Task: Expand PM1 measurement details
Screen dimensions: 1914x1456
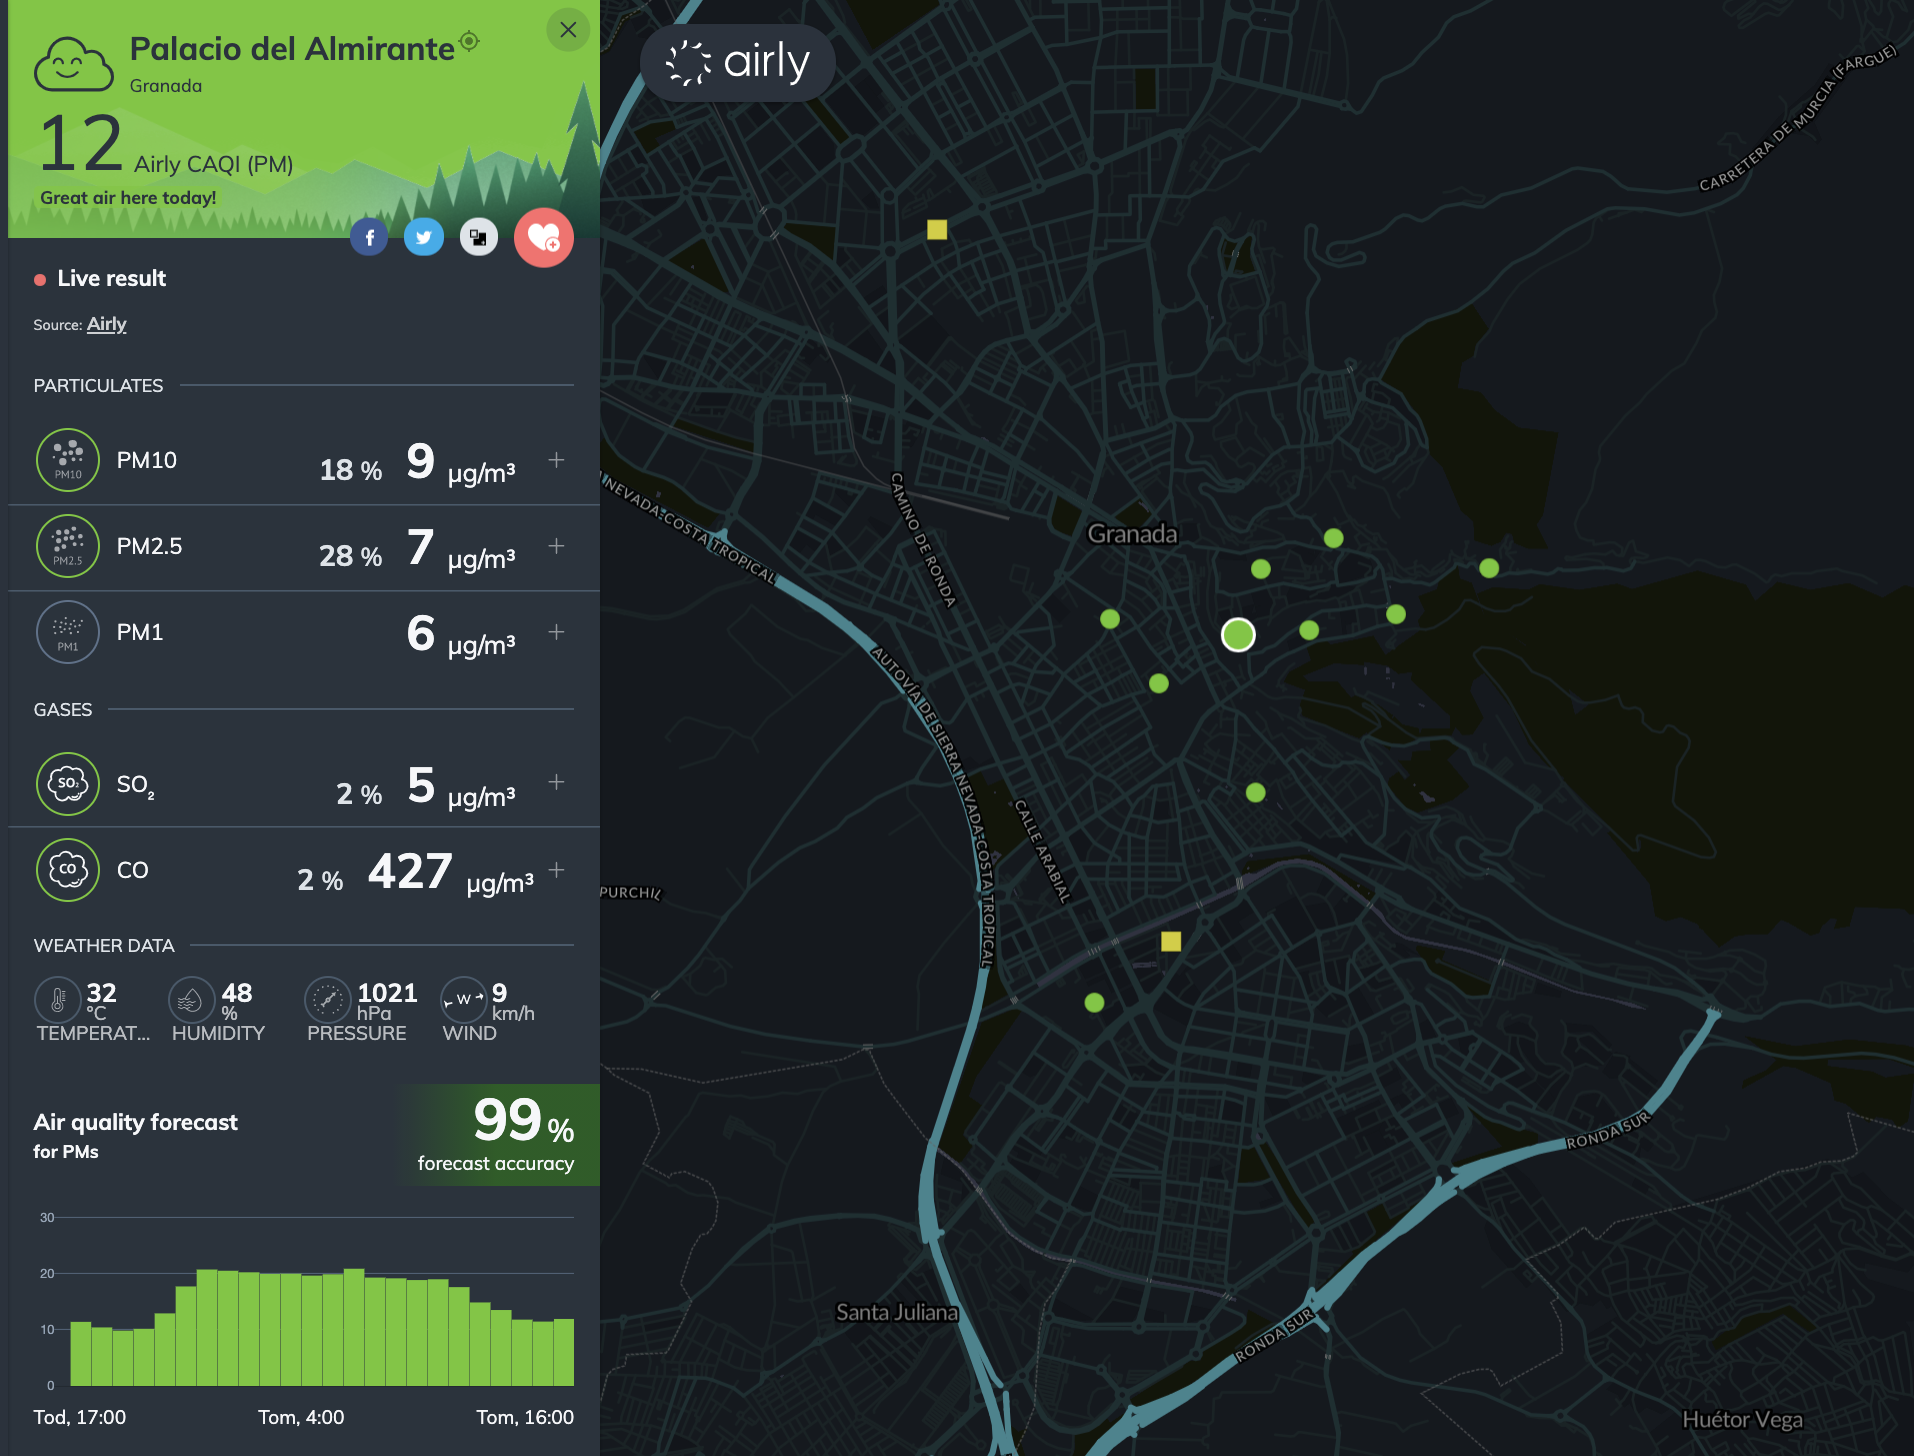Action: click(x=556, y=632)
